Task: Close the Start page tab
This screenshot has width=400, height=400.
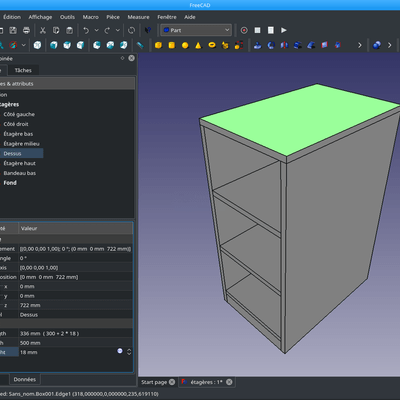Action: 172,382
